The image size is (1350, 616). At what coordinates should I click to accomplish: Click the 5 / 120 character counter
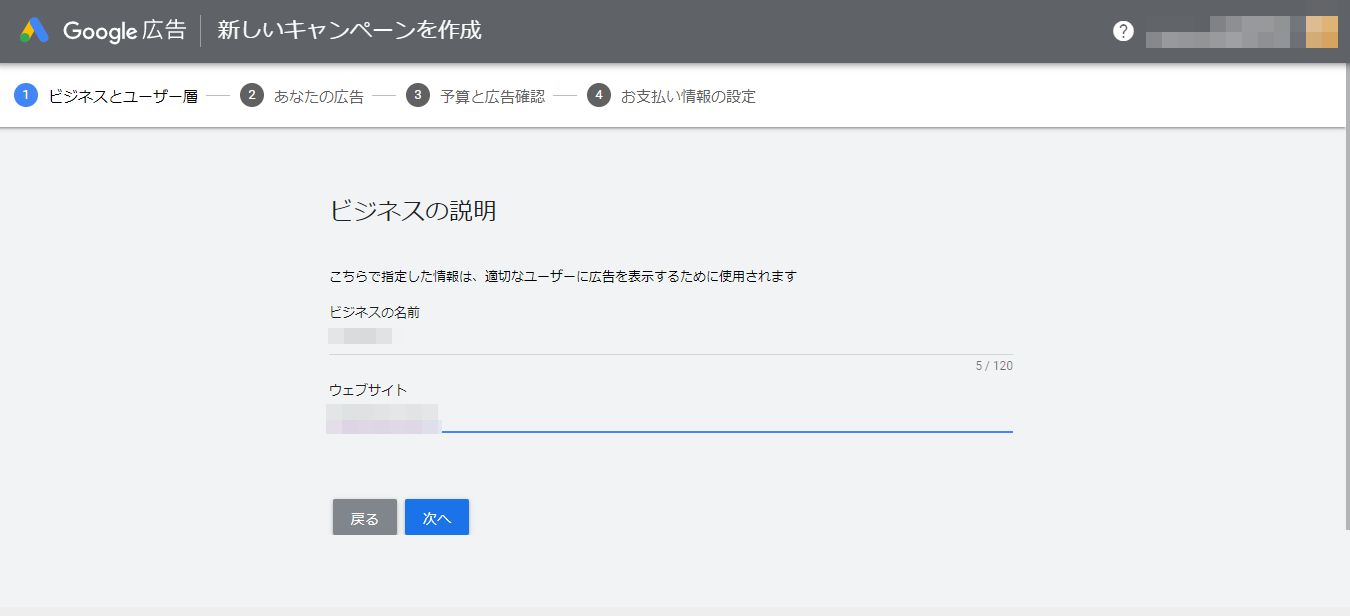tap(994, 366)
